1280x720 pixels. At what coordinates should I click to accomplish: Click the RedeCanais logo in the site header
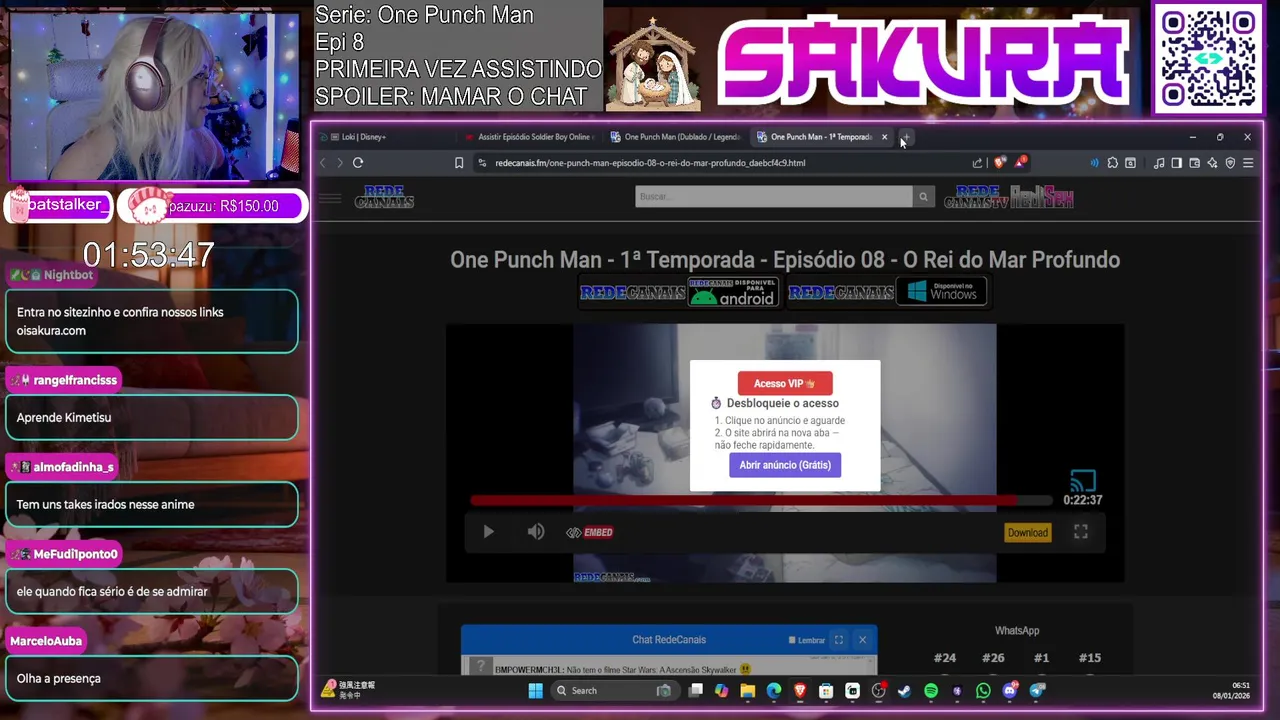pos(384,197)
